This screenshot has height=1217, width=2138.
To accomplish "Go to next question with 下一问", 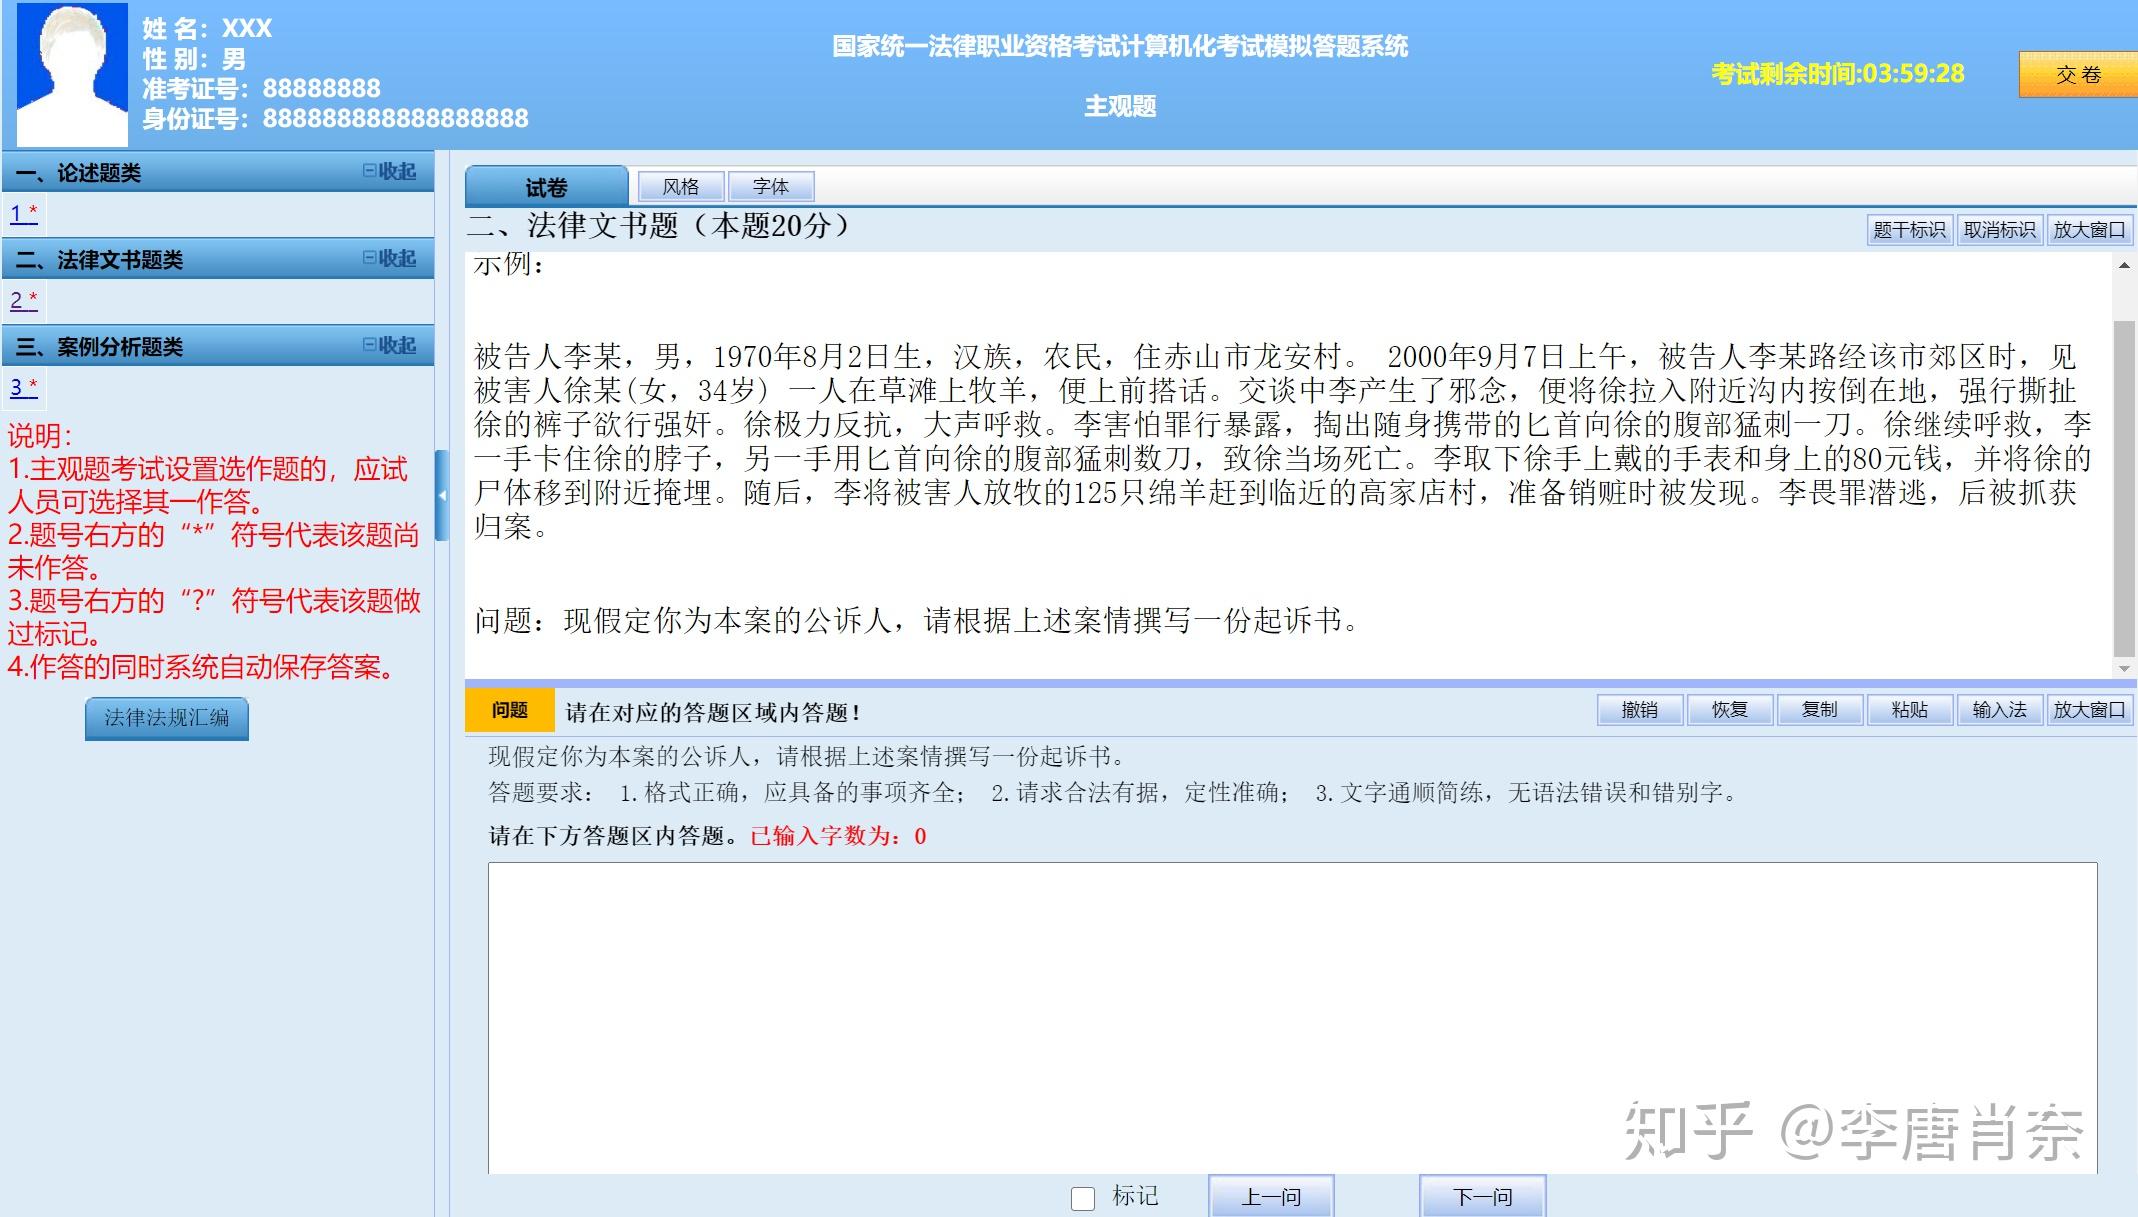I will 1482,1197.
